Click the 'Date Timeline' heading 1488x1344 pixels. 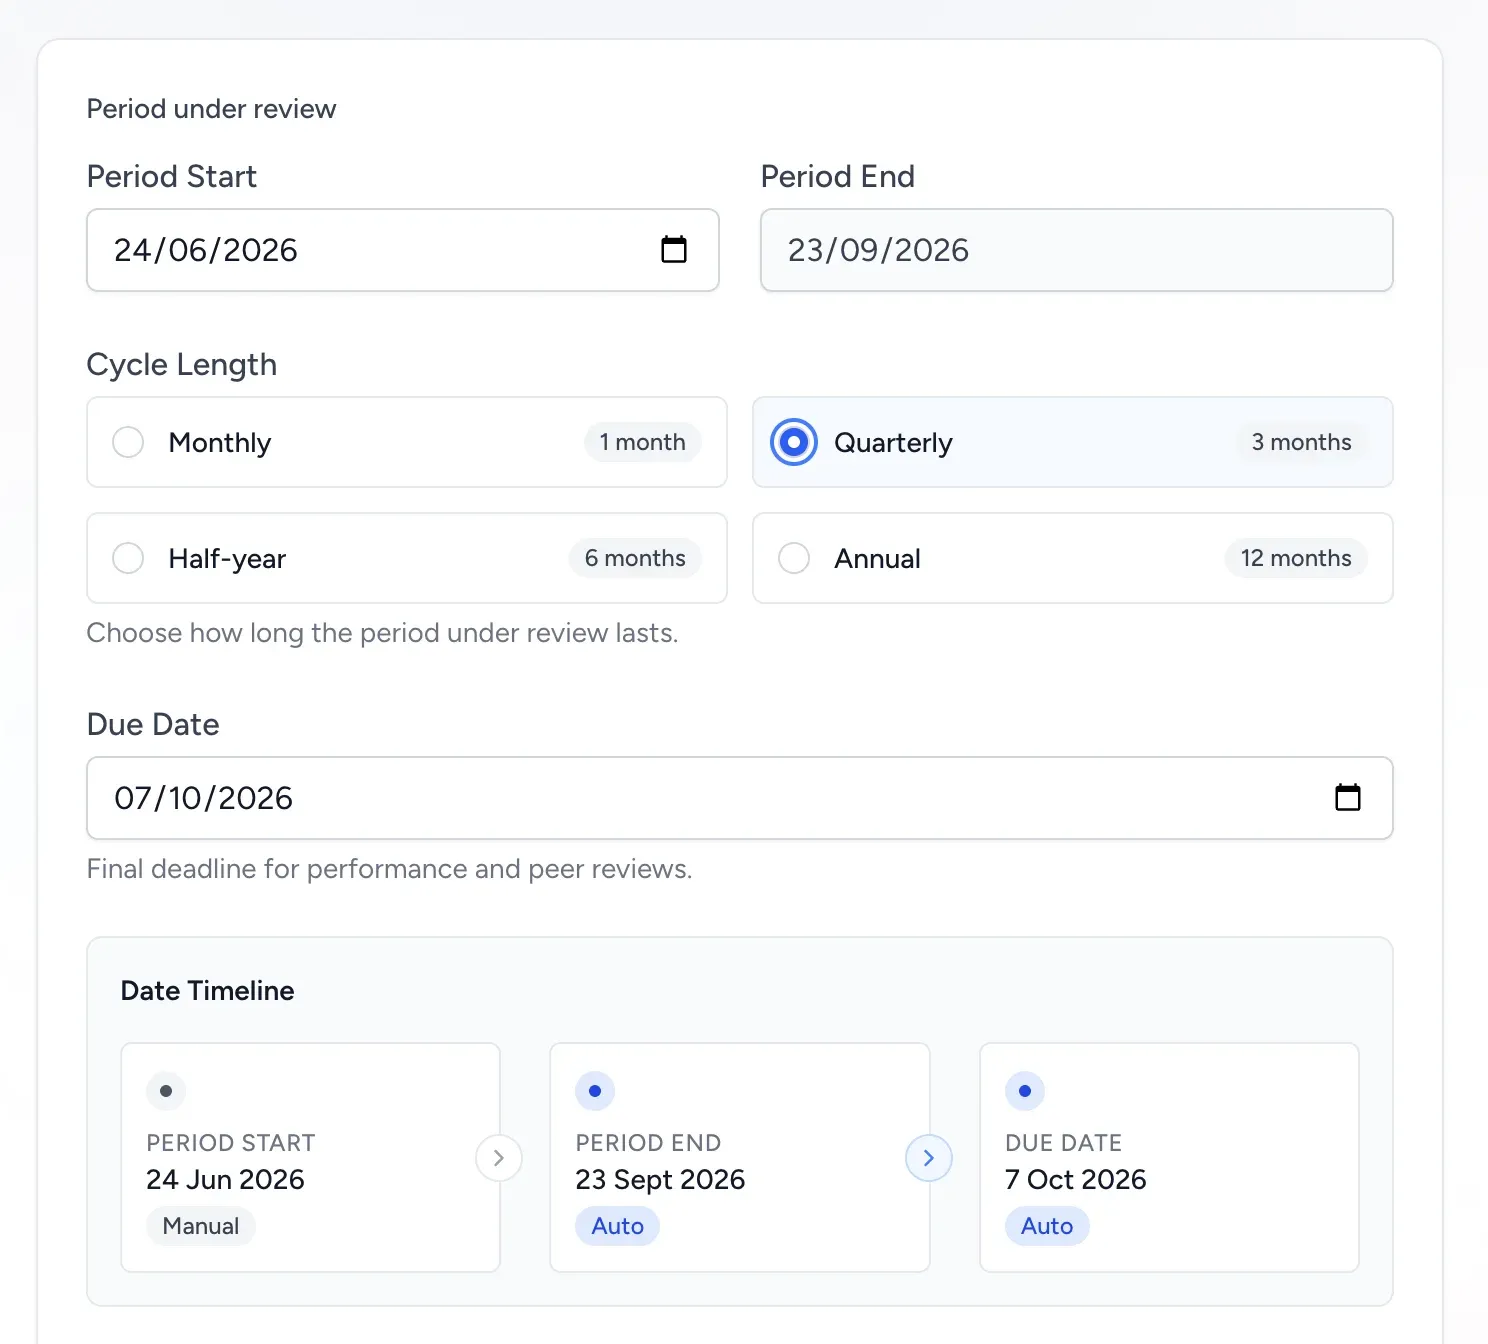tap(208, 991)
